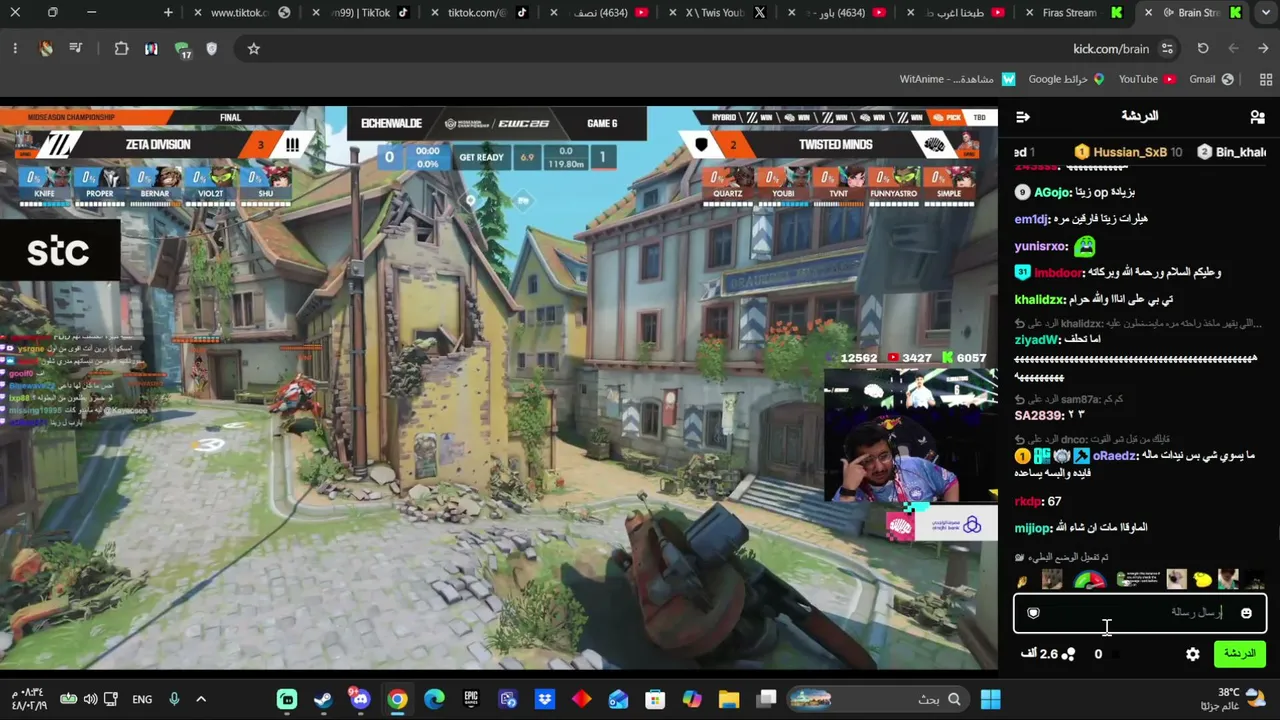Screen dimensions: 1280x720
Task: Select the Brain Stream tab
Action: pos(1193,13)
